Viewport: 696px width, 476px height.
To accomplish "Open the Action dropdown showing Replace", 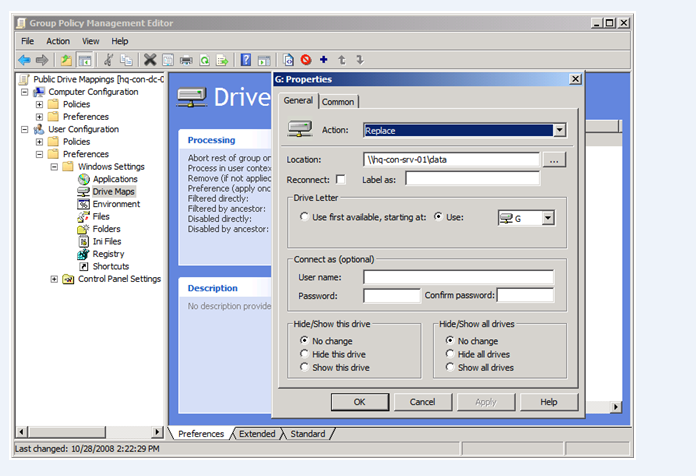I will pos(559,130).
